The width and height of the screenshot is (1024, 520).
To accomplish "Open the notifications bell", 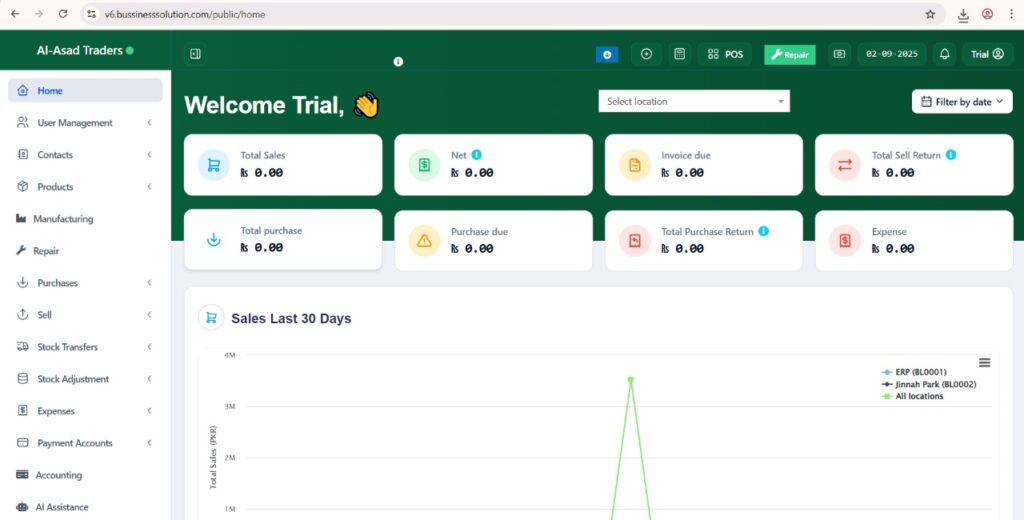I will coord(944,54).
